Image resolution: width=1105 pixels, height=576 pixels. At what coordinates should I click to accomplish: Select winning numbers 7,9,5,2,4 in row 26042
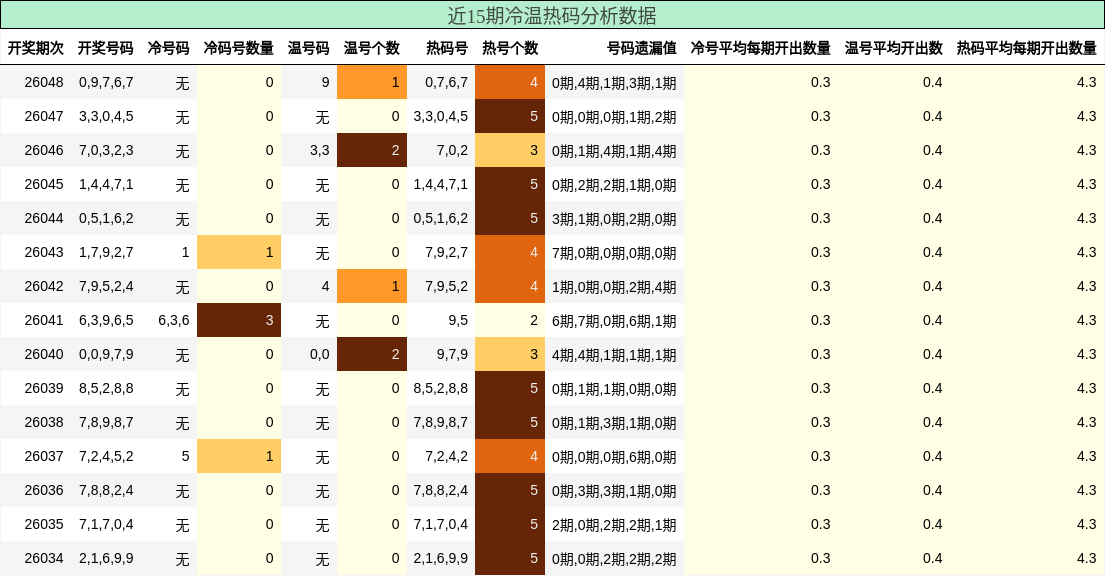[x=105, y=287]
